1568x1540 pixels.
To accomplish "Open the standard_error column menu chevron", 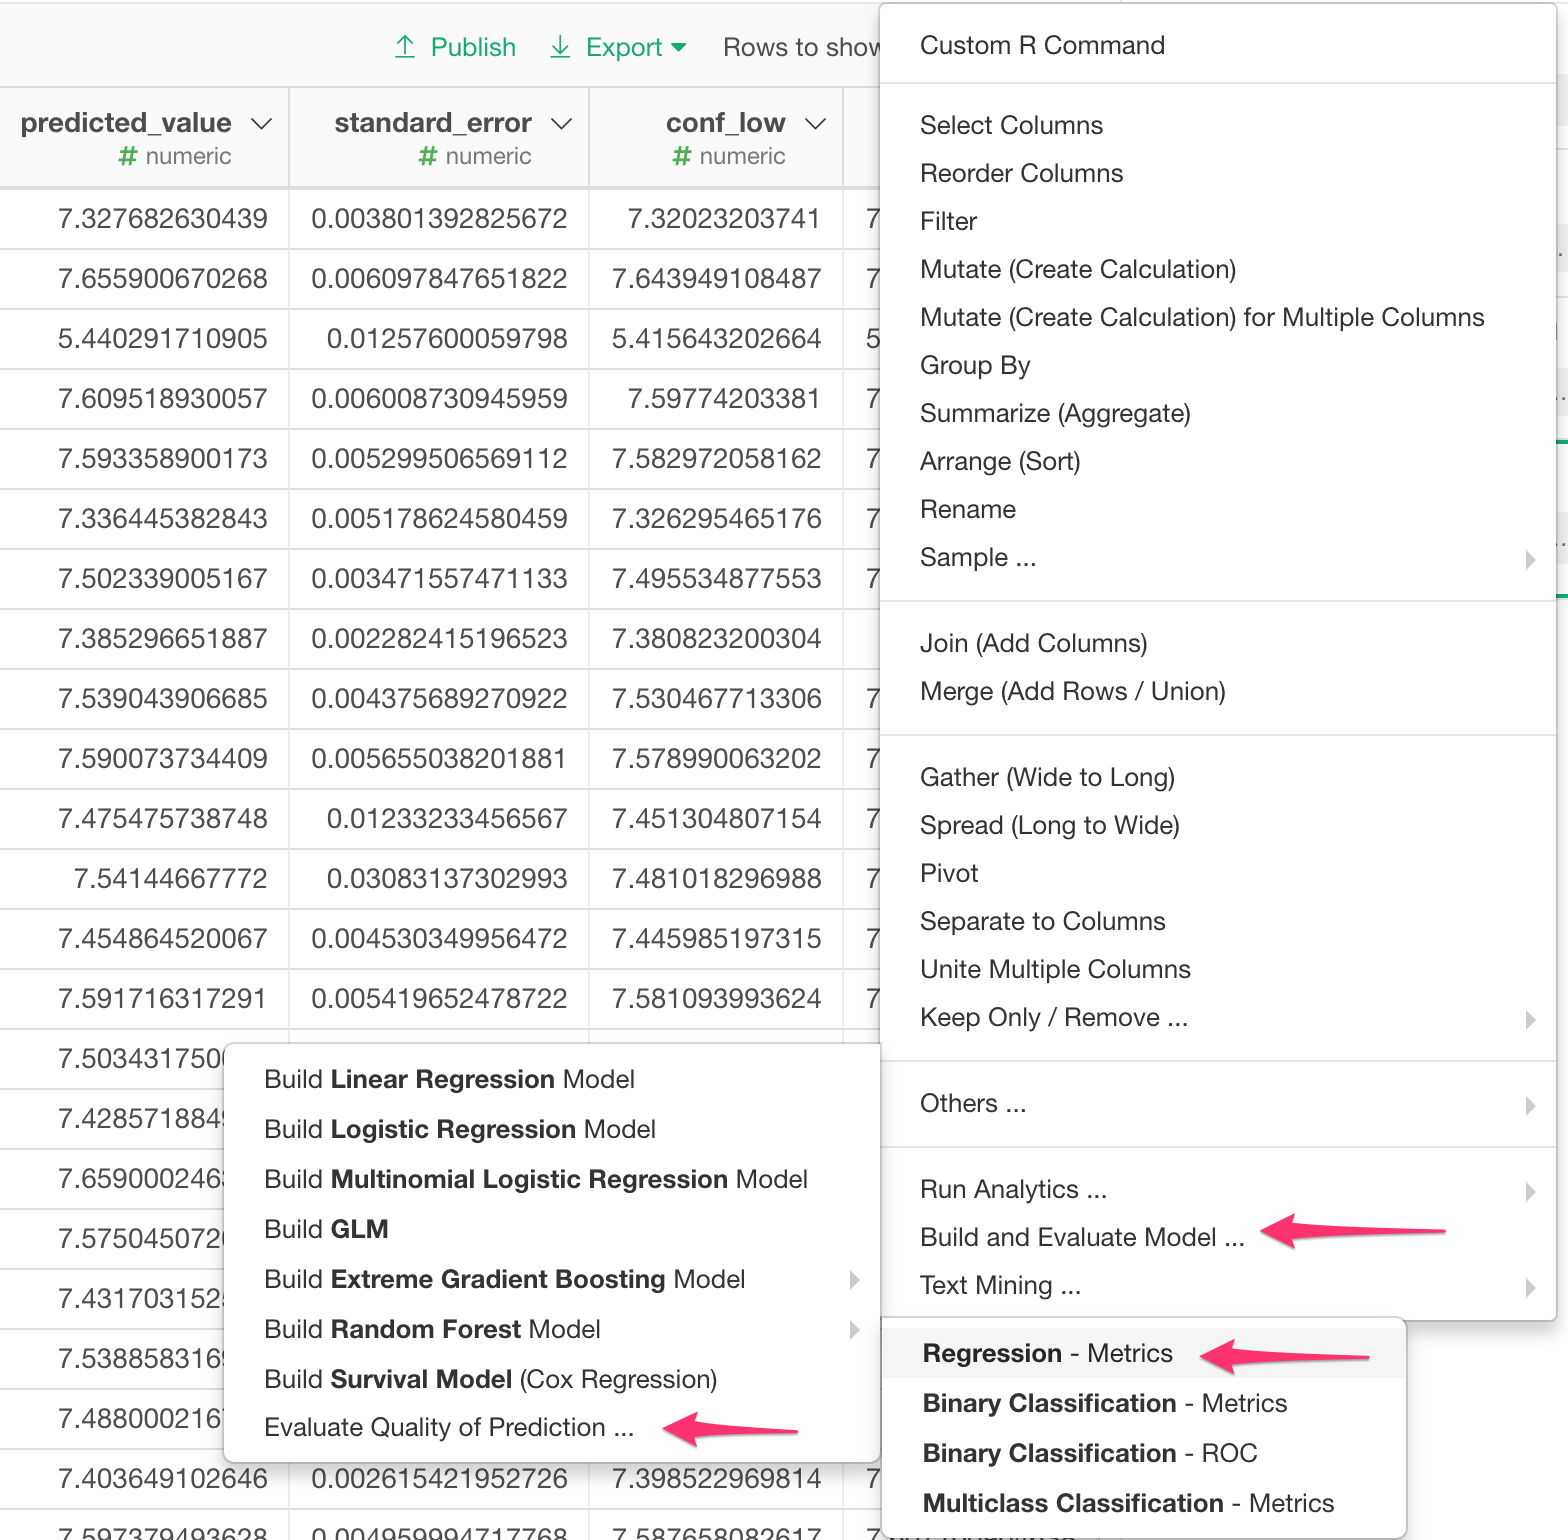I will [562, 123].
